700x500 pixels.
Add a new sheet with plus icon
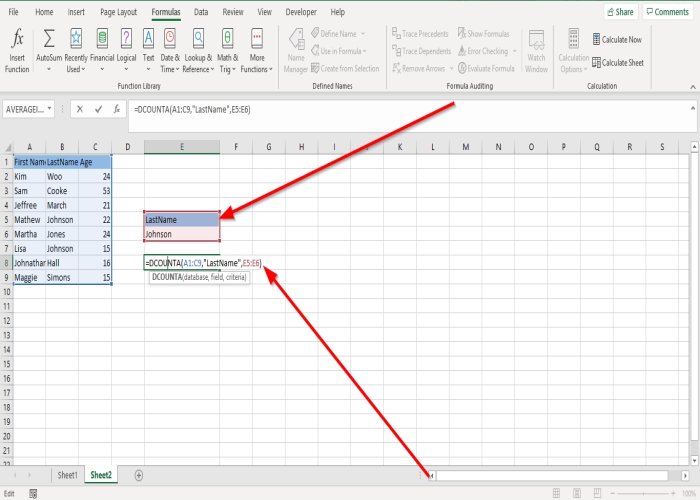pos(139,475)
